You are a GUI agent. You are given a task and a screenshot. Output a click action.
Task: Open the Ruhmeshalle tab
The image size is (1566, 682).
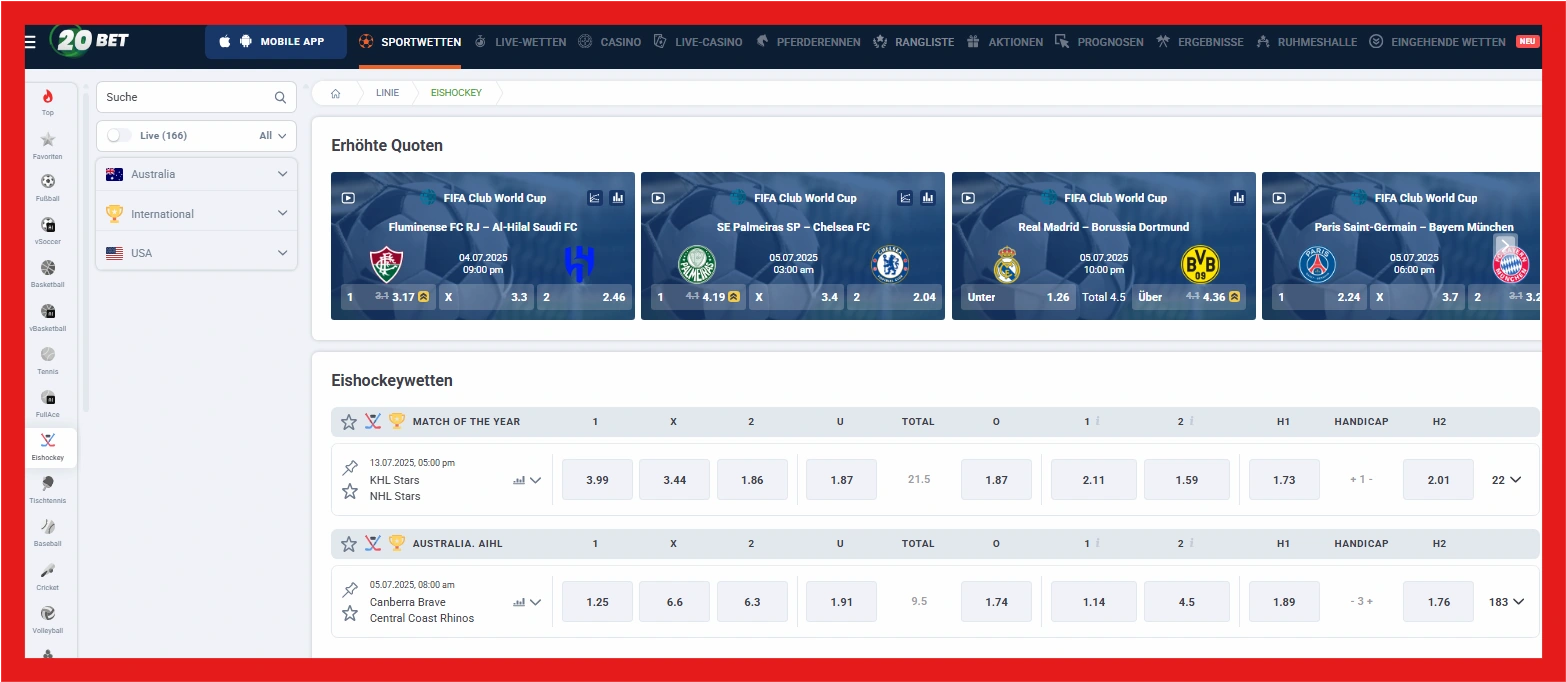tap(1306, 42)
